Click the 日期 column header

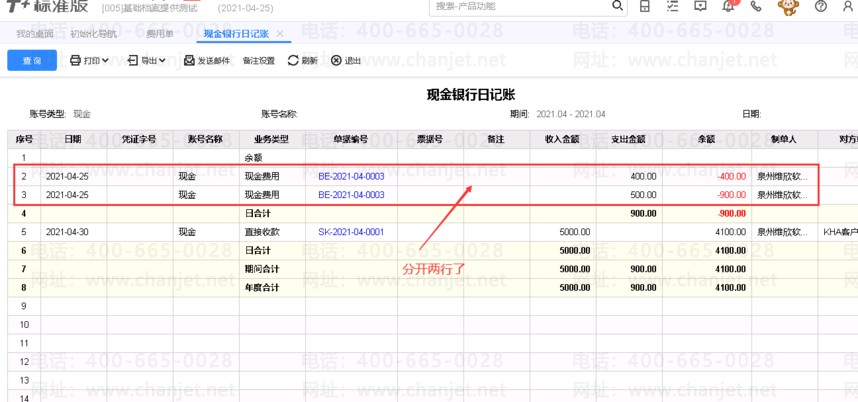click(x=73, y=139)
